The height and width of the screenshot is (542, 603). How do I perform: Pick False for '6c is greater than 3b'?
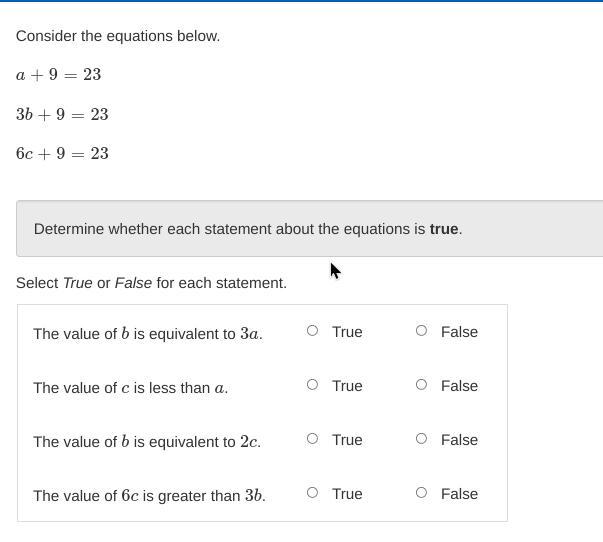click(x=421, y=493)
